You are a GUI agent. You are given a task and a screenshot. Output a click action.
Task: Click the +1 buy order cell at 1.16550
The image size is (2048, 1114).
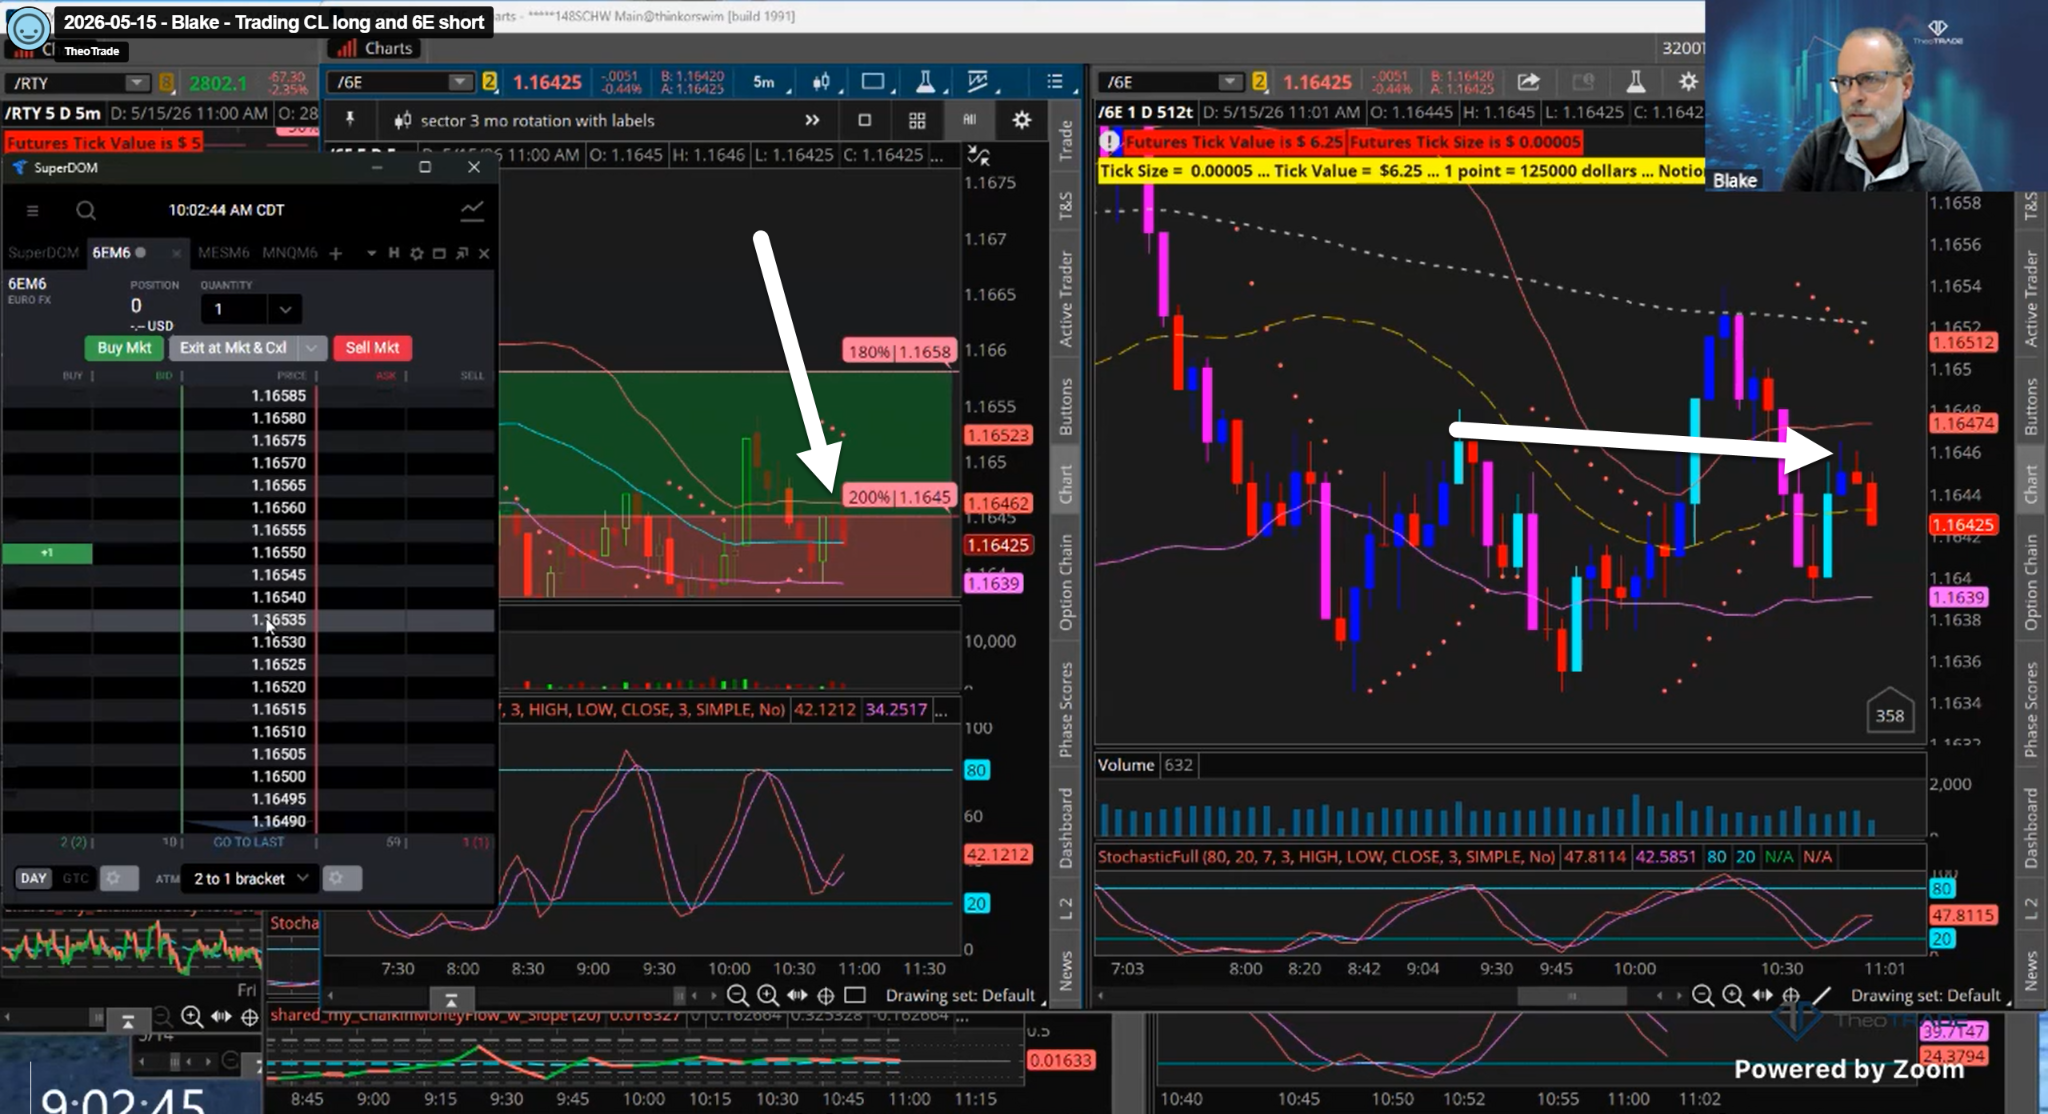click(47, 553)
